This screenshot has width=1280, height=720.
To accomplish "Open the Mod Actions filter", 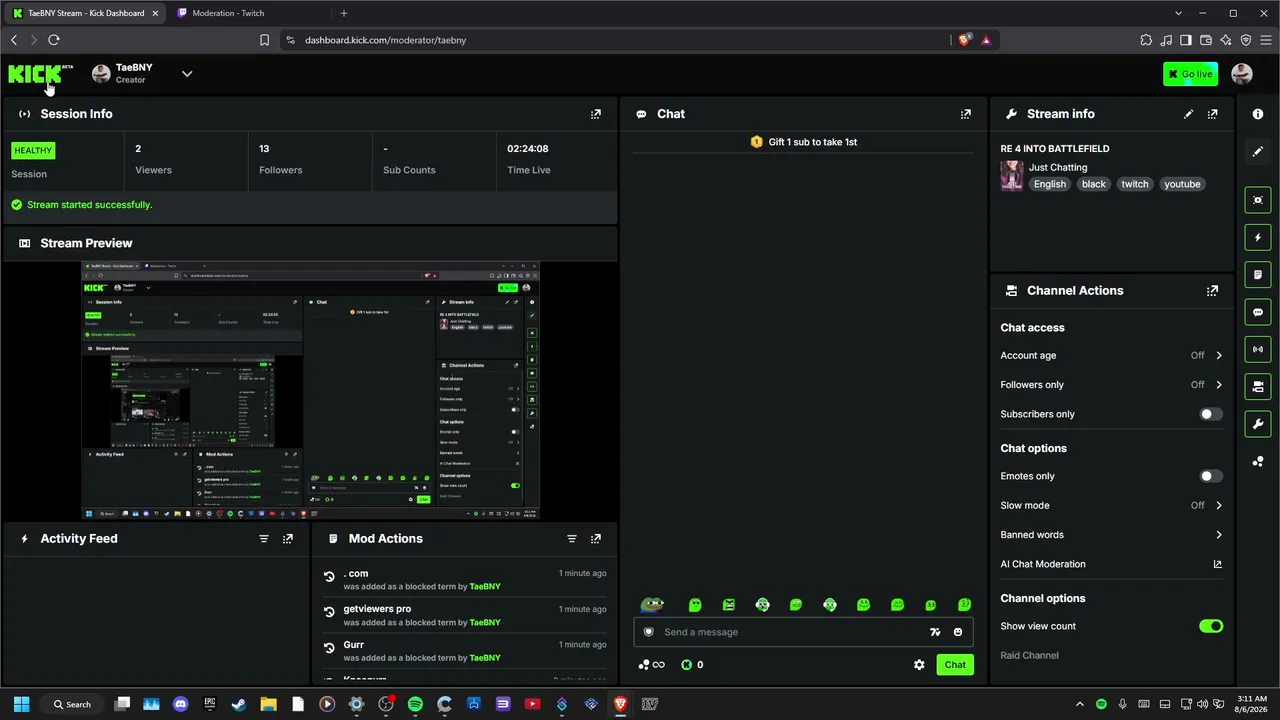I will tap(572, 539).
